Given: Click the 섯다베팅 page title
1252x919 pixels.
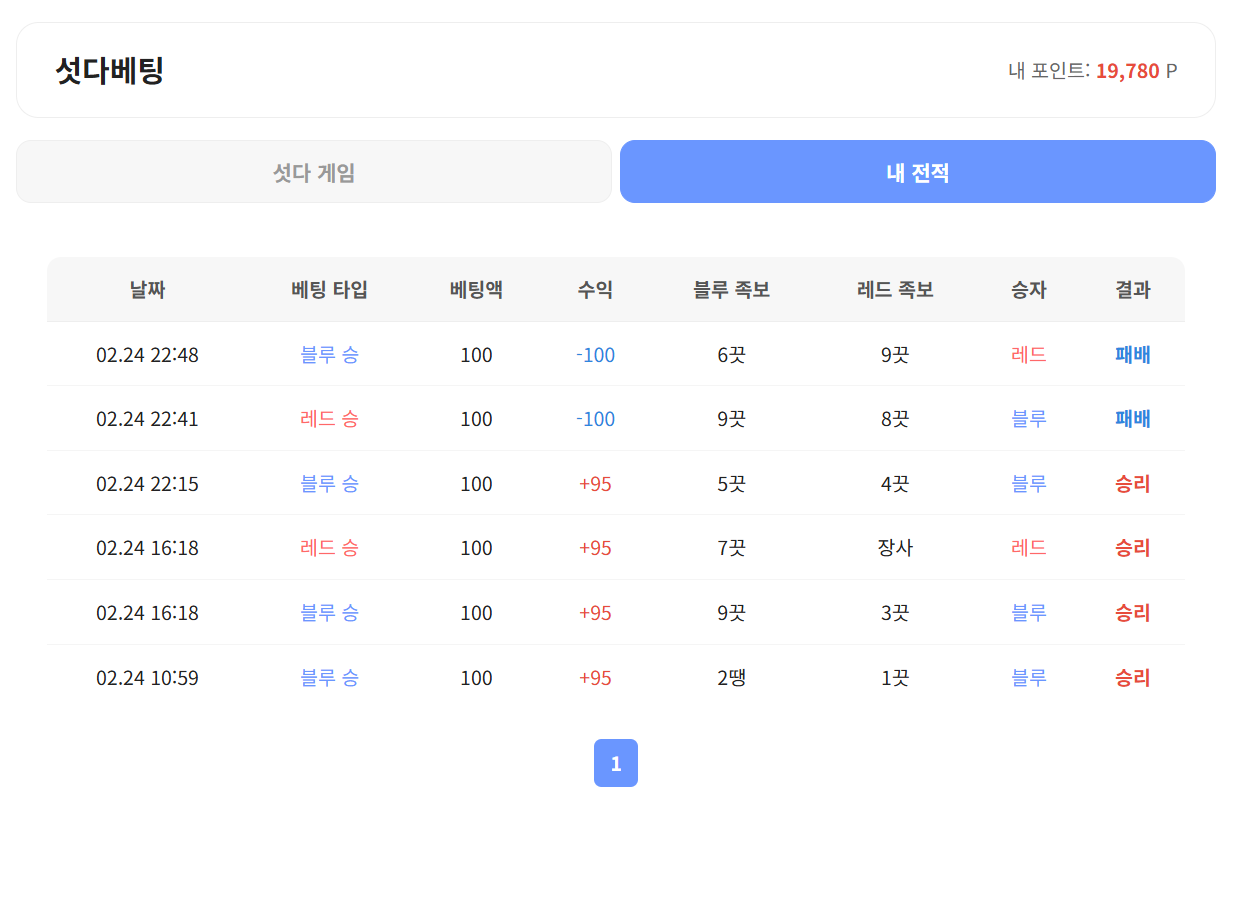Looking at the screenshot, I should point(107,69).
